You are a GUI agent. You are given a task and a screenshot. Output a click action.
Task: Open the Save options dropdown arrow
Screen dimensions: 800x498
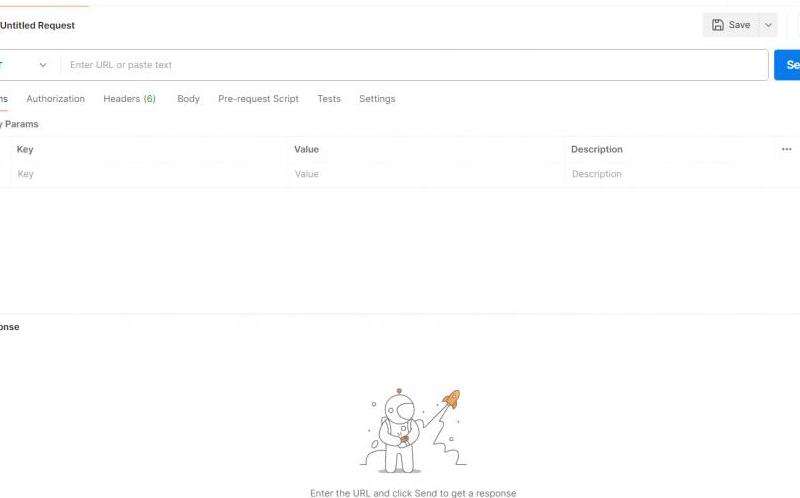tap(768, 25)
